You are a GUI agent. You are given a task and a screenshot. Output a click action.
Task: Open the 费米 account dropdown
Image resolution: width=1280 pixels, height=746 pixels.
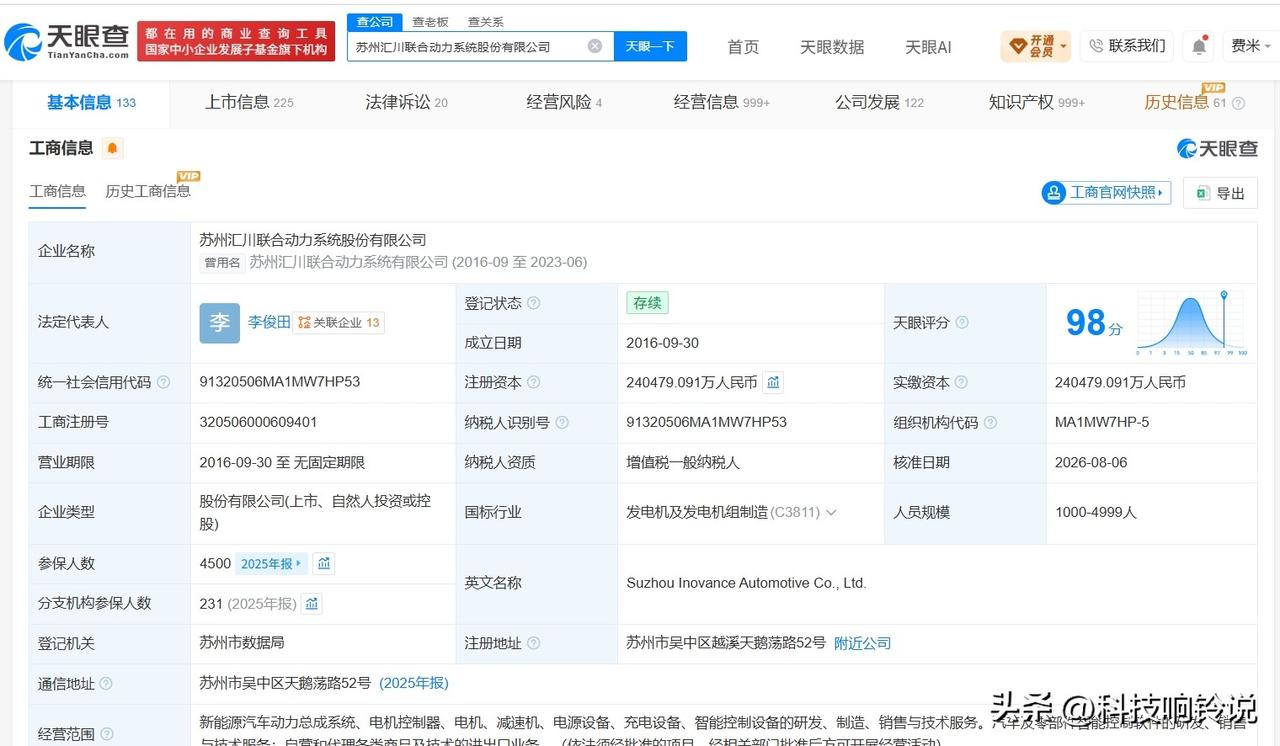pos(1251,46)
